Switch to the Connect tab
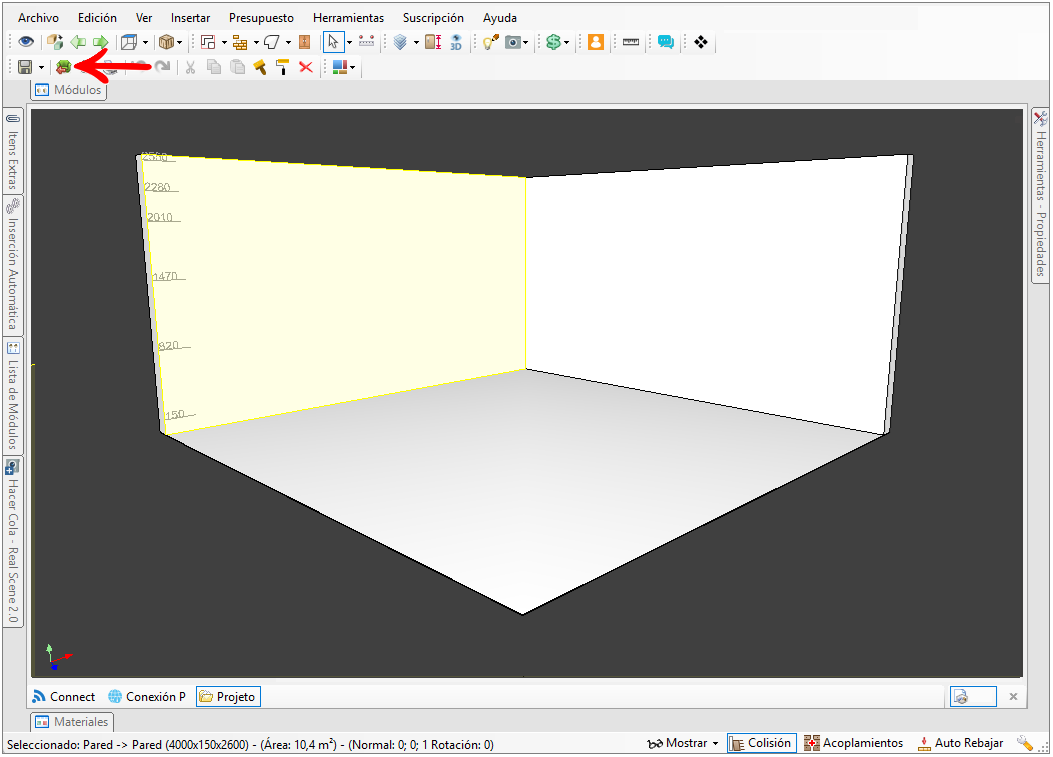This screenshot has width=1053, height=757. pyautogui.click(x=64, y=697)
